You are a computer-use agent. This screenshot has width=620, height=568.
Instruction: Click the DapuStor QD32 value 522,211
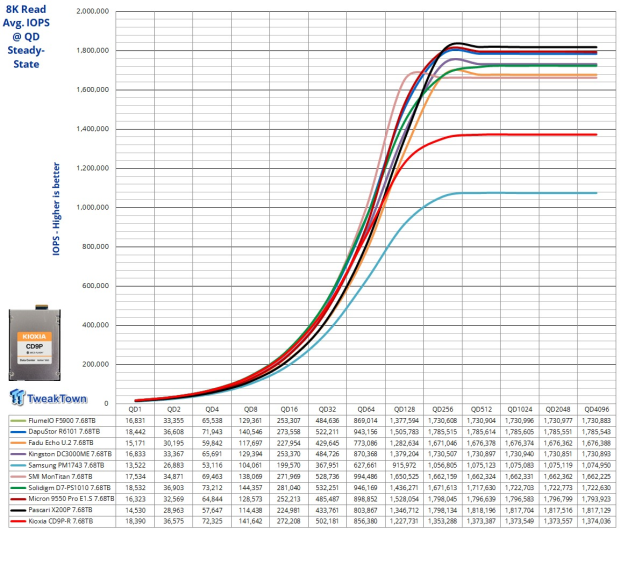point(327,432)
